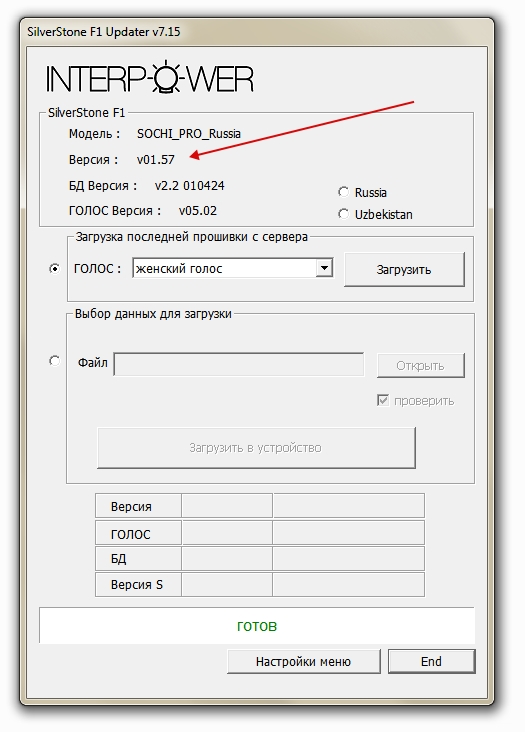The width and height of the screenshot is (525, 732).
Task: Click the ГОЛОС table row header
Action: pos(138,533)
